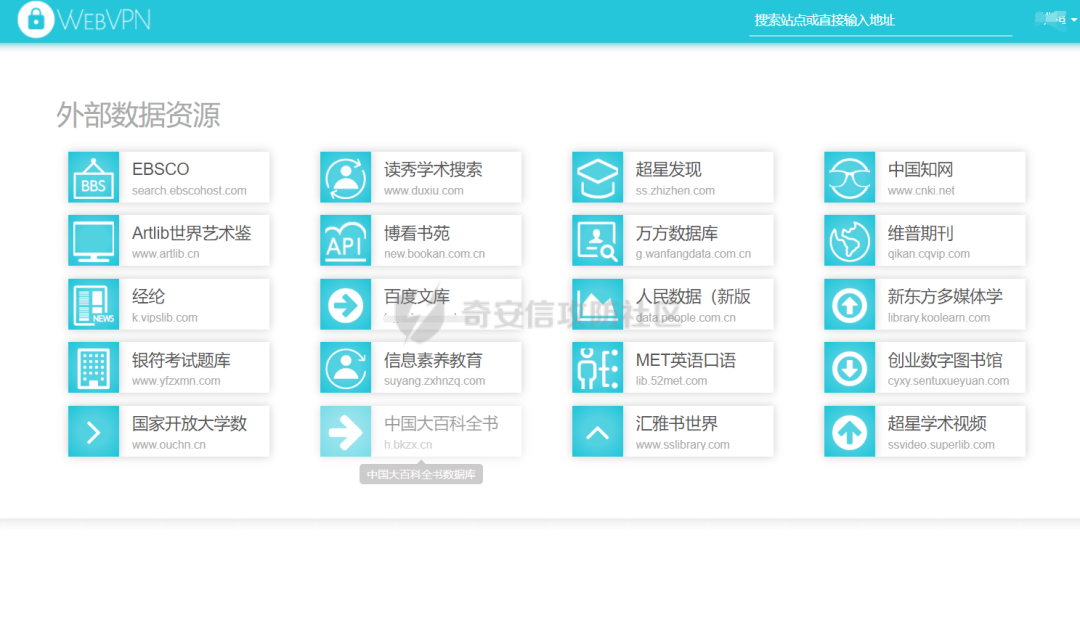Image resolution: width=1080 pixels, height=628 pixels.
Task: Click www.sslibrary.com URL text
Action: (x=683, y=445)
